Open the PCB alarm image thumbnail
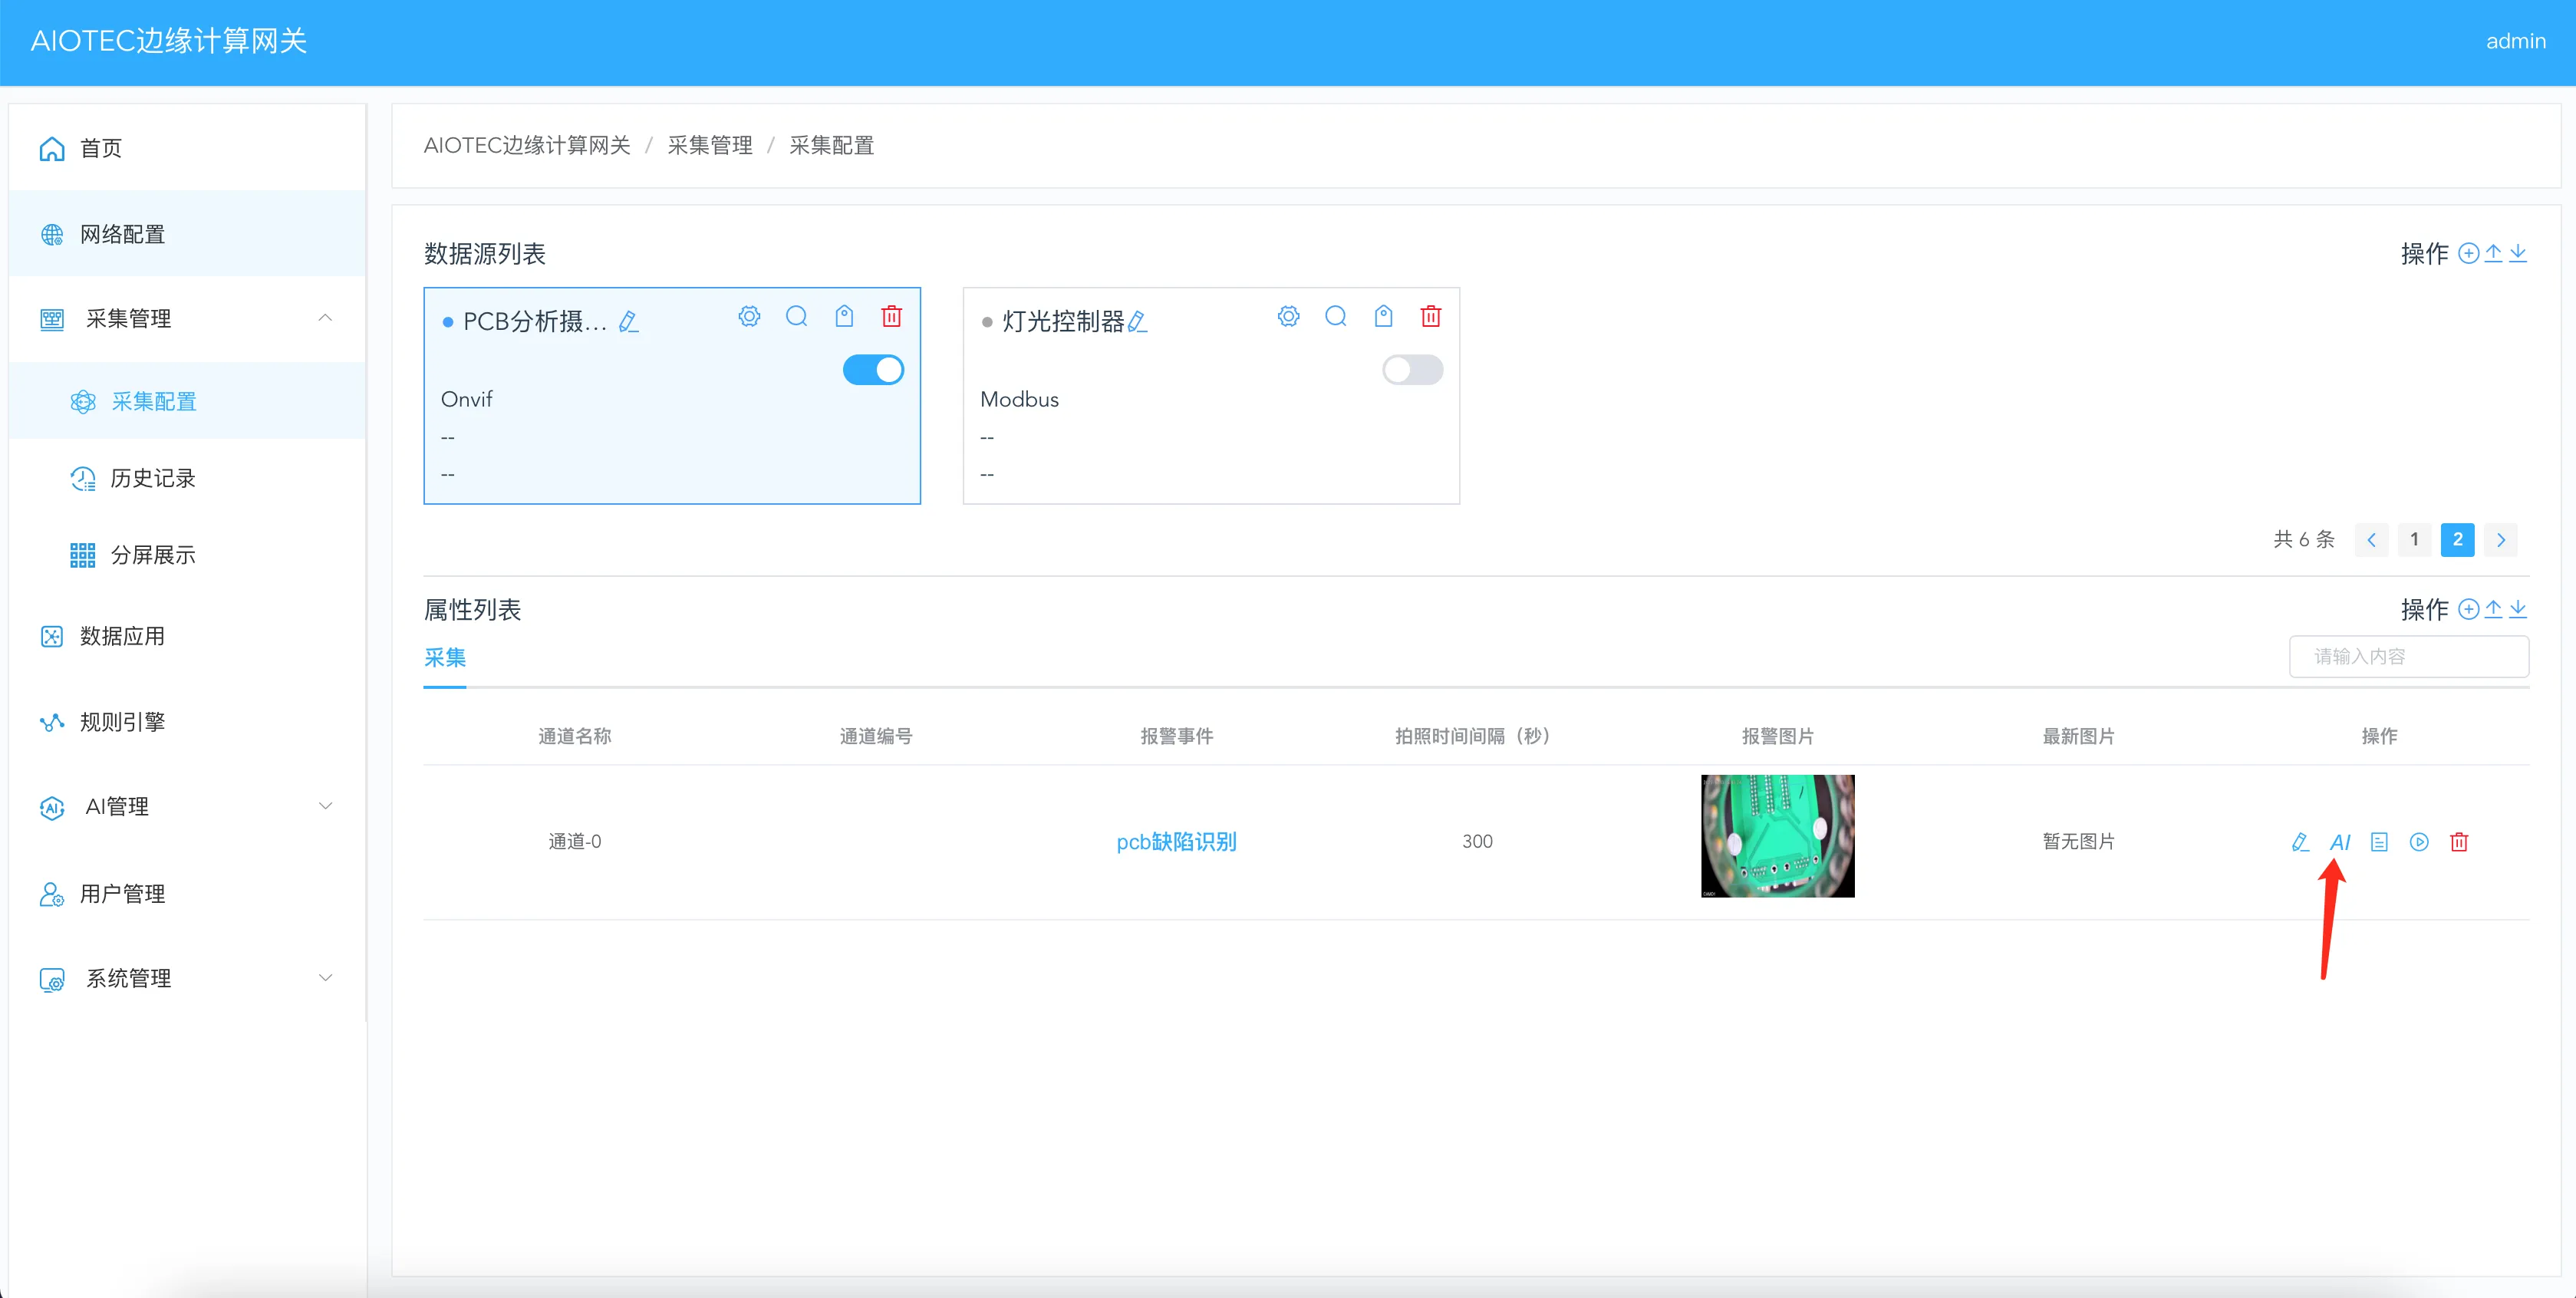The width and height of the screenshot is (2576, 1298). 1777,836
